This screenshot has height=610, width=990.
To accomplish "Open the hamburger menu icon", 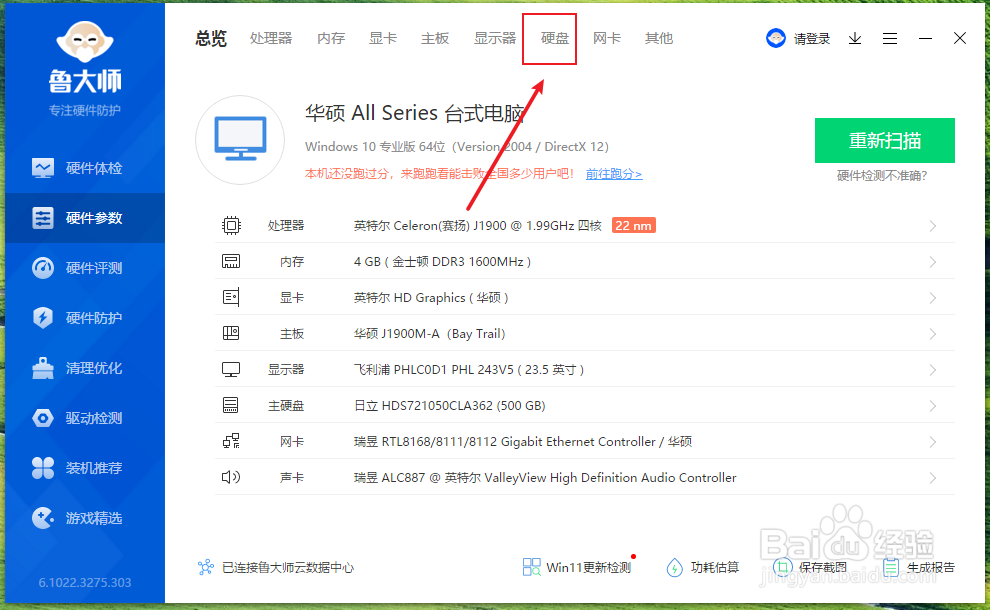I will (890, 39).
